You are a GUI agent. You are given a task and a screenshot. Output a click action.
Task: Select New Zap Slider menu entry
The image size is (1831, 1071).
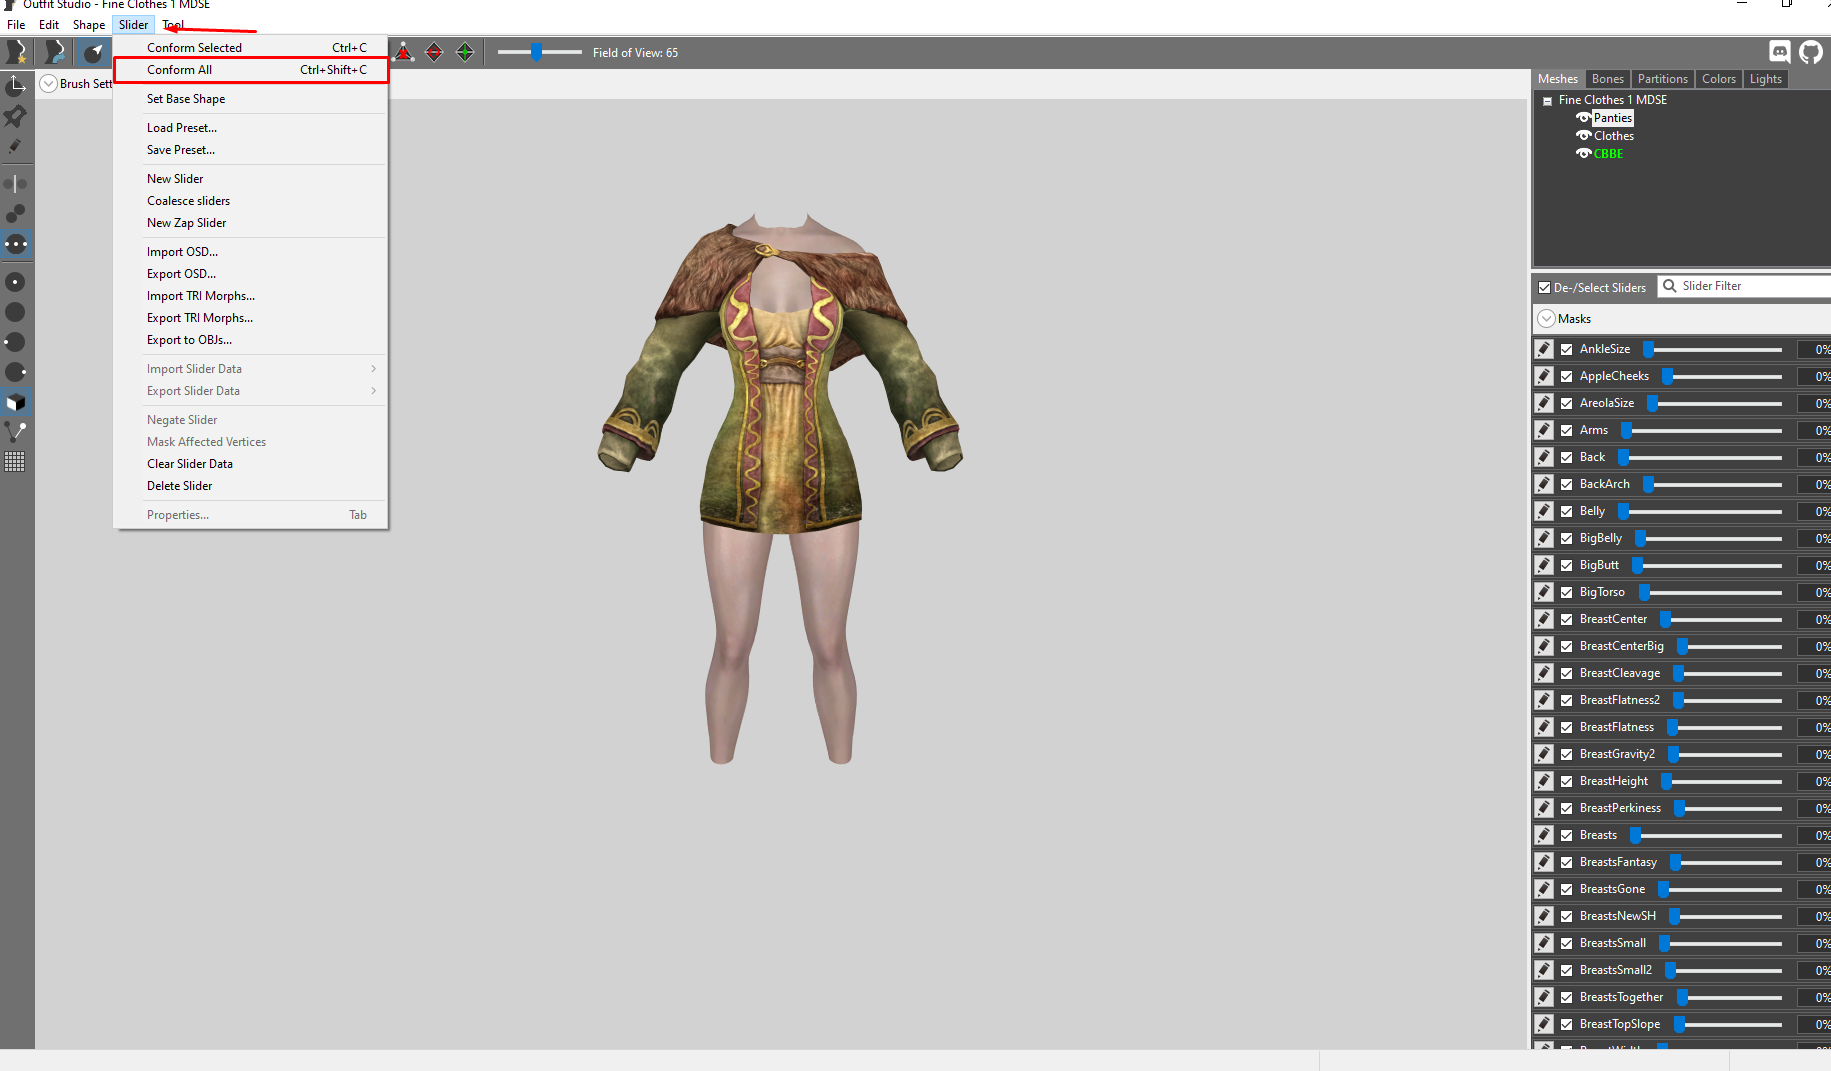251,223
